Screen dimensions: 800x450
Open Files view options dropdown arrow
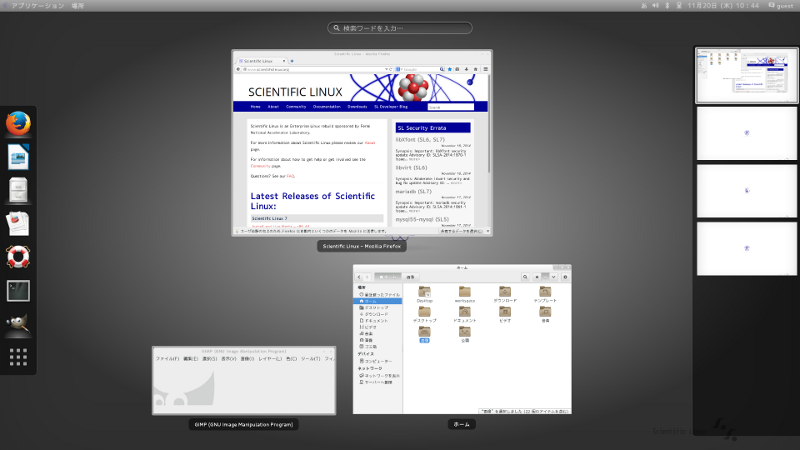(x=553, y=277)
